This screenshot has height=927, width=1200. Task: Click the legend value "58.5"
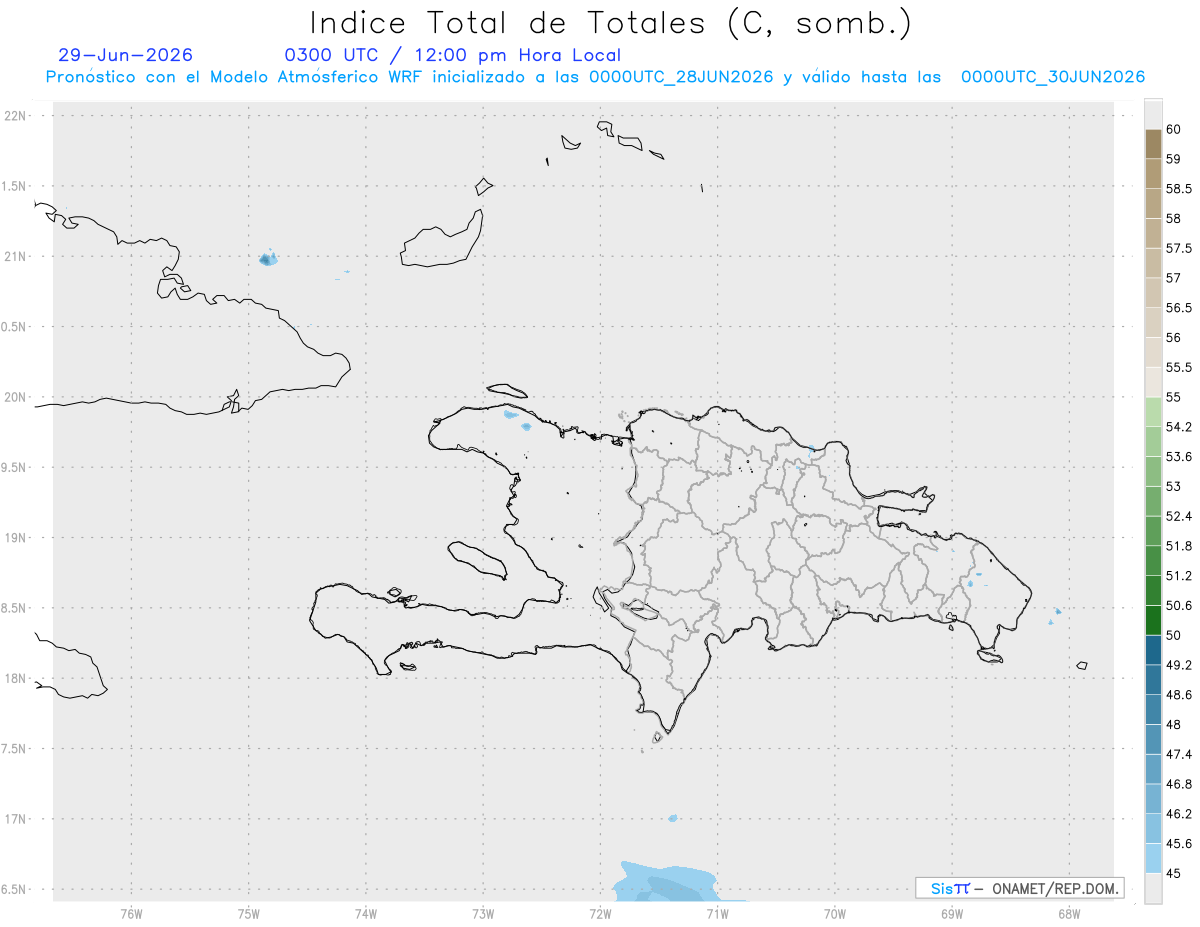tap(1179, 188)
